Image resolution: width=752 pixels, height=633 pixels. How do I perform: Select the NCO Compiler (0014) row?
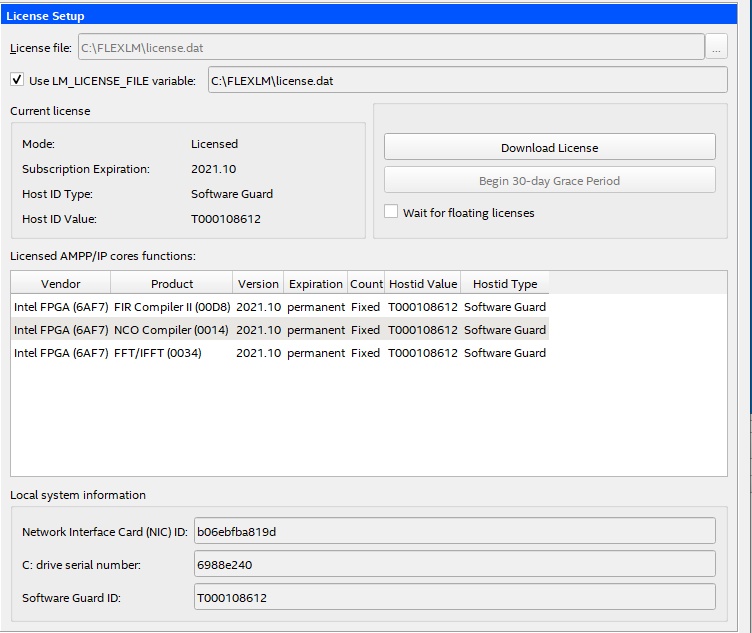pos(171,330)
